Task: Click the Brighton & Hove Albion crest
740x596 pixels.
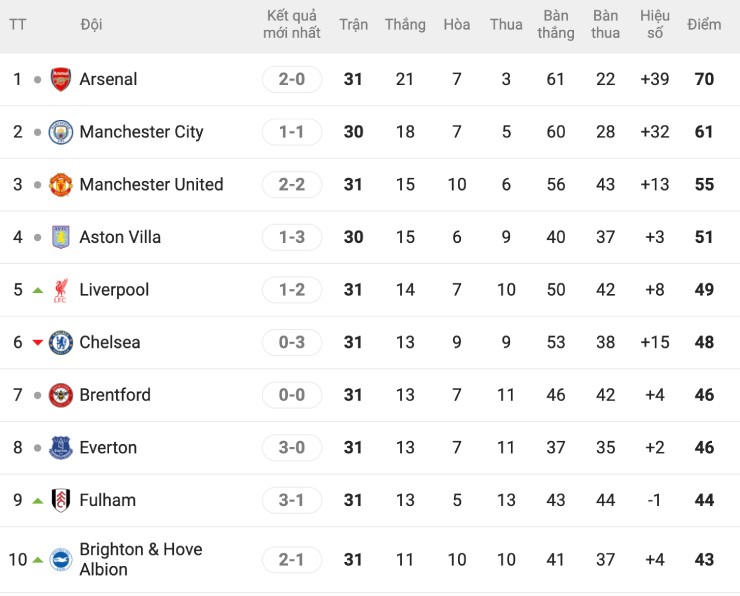Action: [61, 560]
